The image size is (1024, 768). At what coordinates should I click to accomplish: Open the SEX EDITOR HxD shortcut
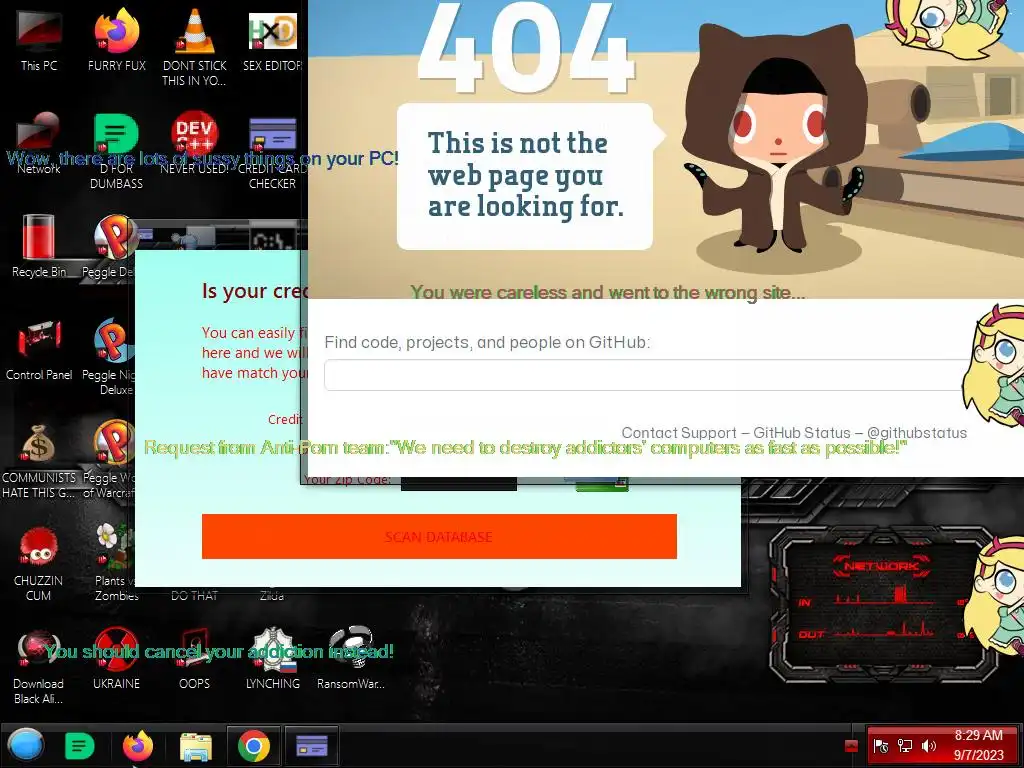(272, 41)
